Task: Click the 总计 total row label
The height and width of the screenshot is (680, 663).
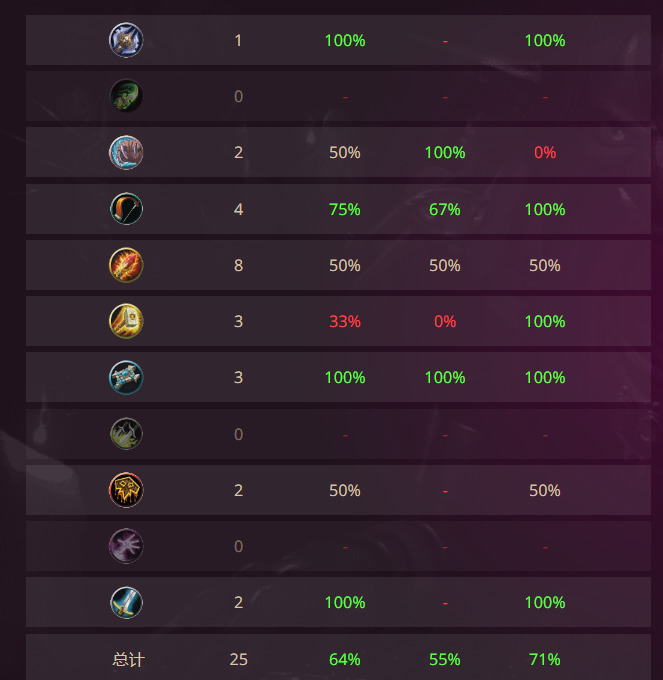Action: pyautogui.click(x=128, y=659)
